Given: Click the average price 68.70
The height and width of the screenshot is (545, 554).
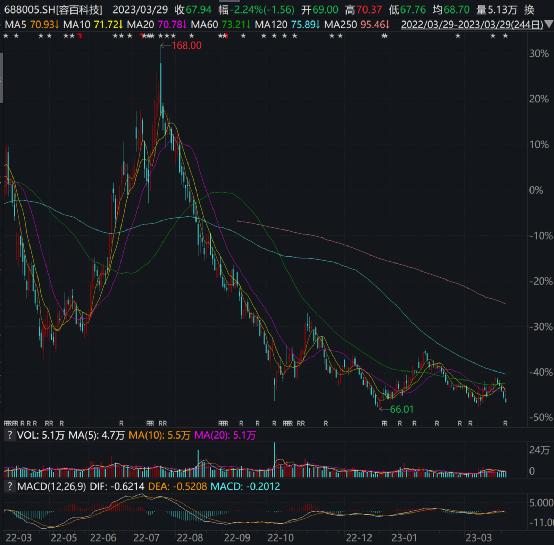Looking at the screenshot, I should [x=456, y=10].
